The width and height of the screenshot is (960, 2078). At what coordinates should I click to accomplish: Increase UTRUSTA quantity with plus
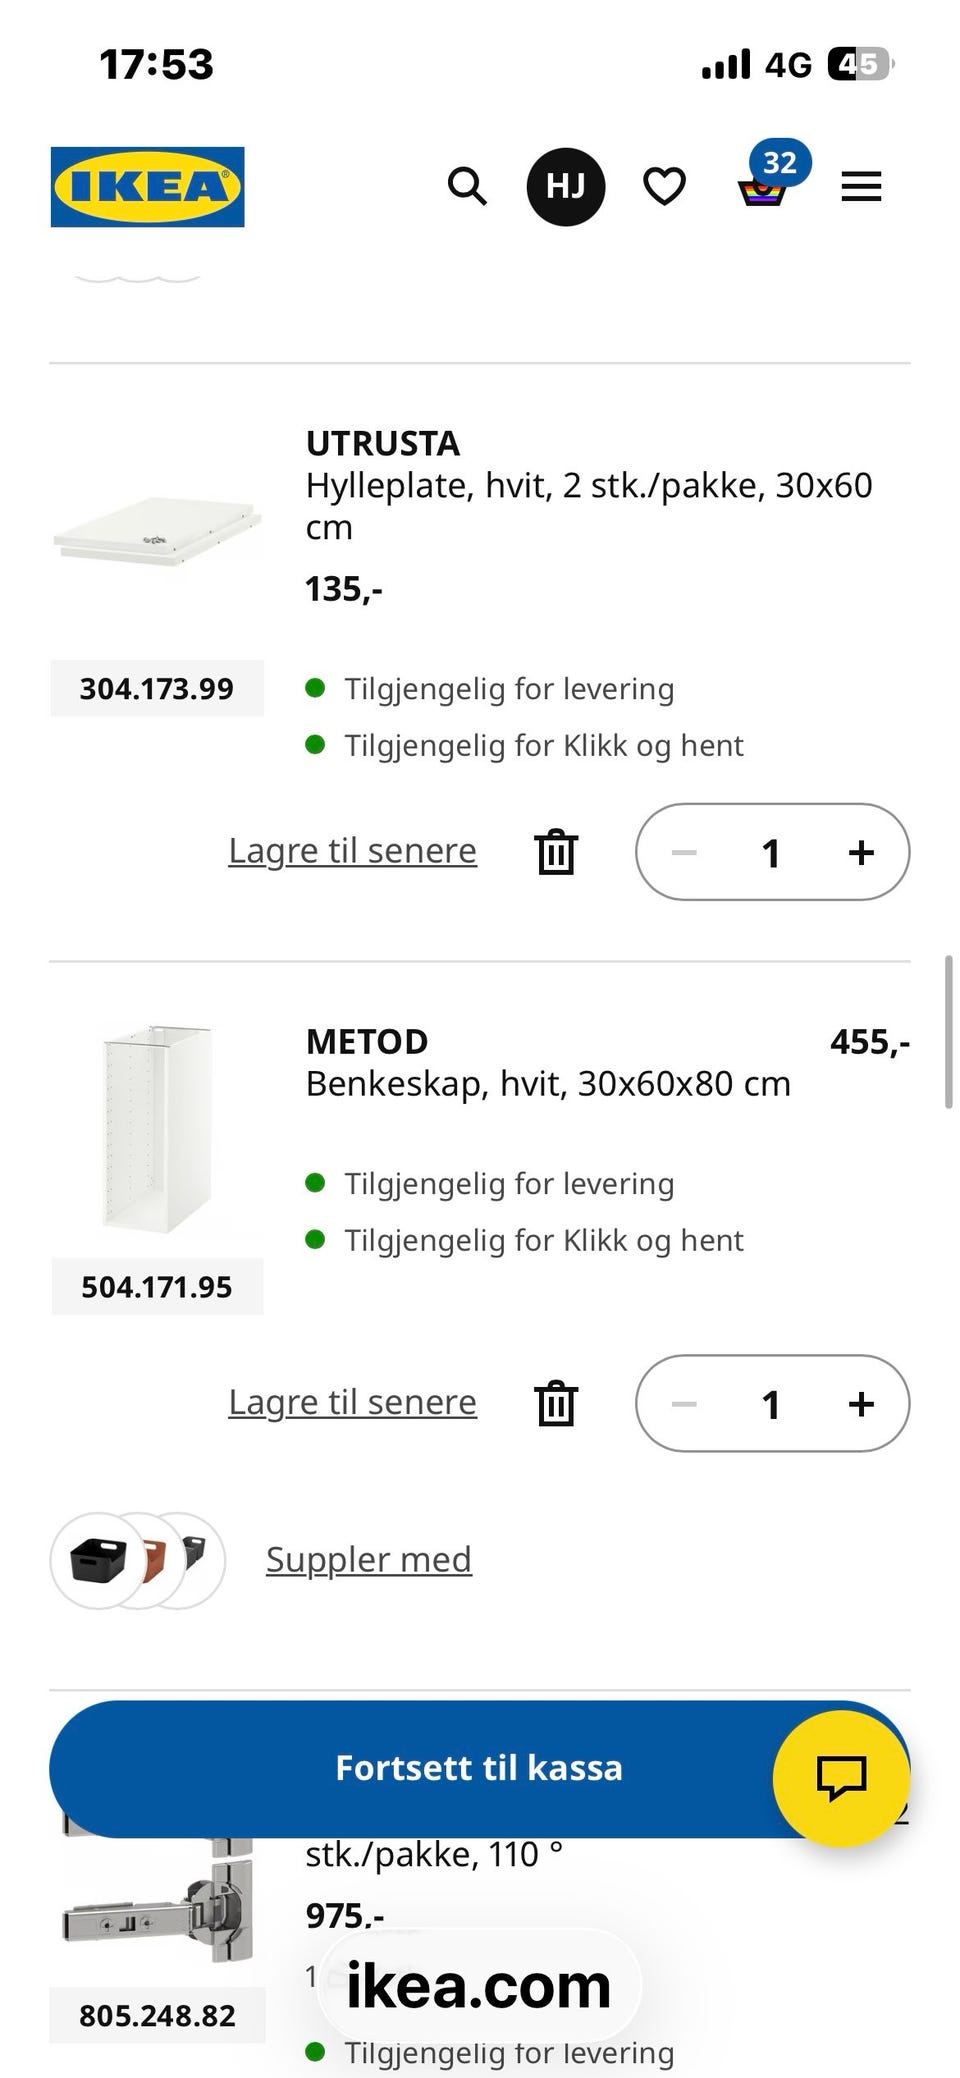coord(861,852)
